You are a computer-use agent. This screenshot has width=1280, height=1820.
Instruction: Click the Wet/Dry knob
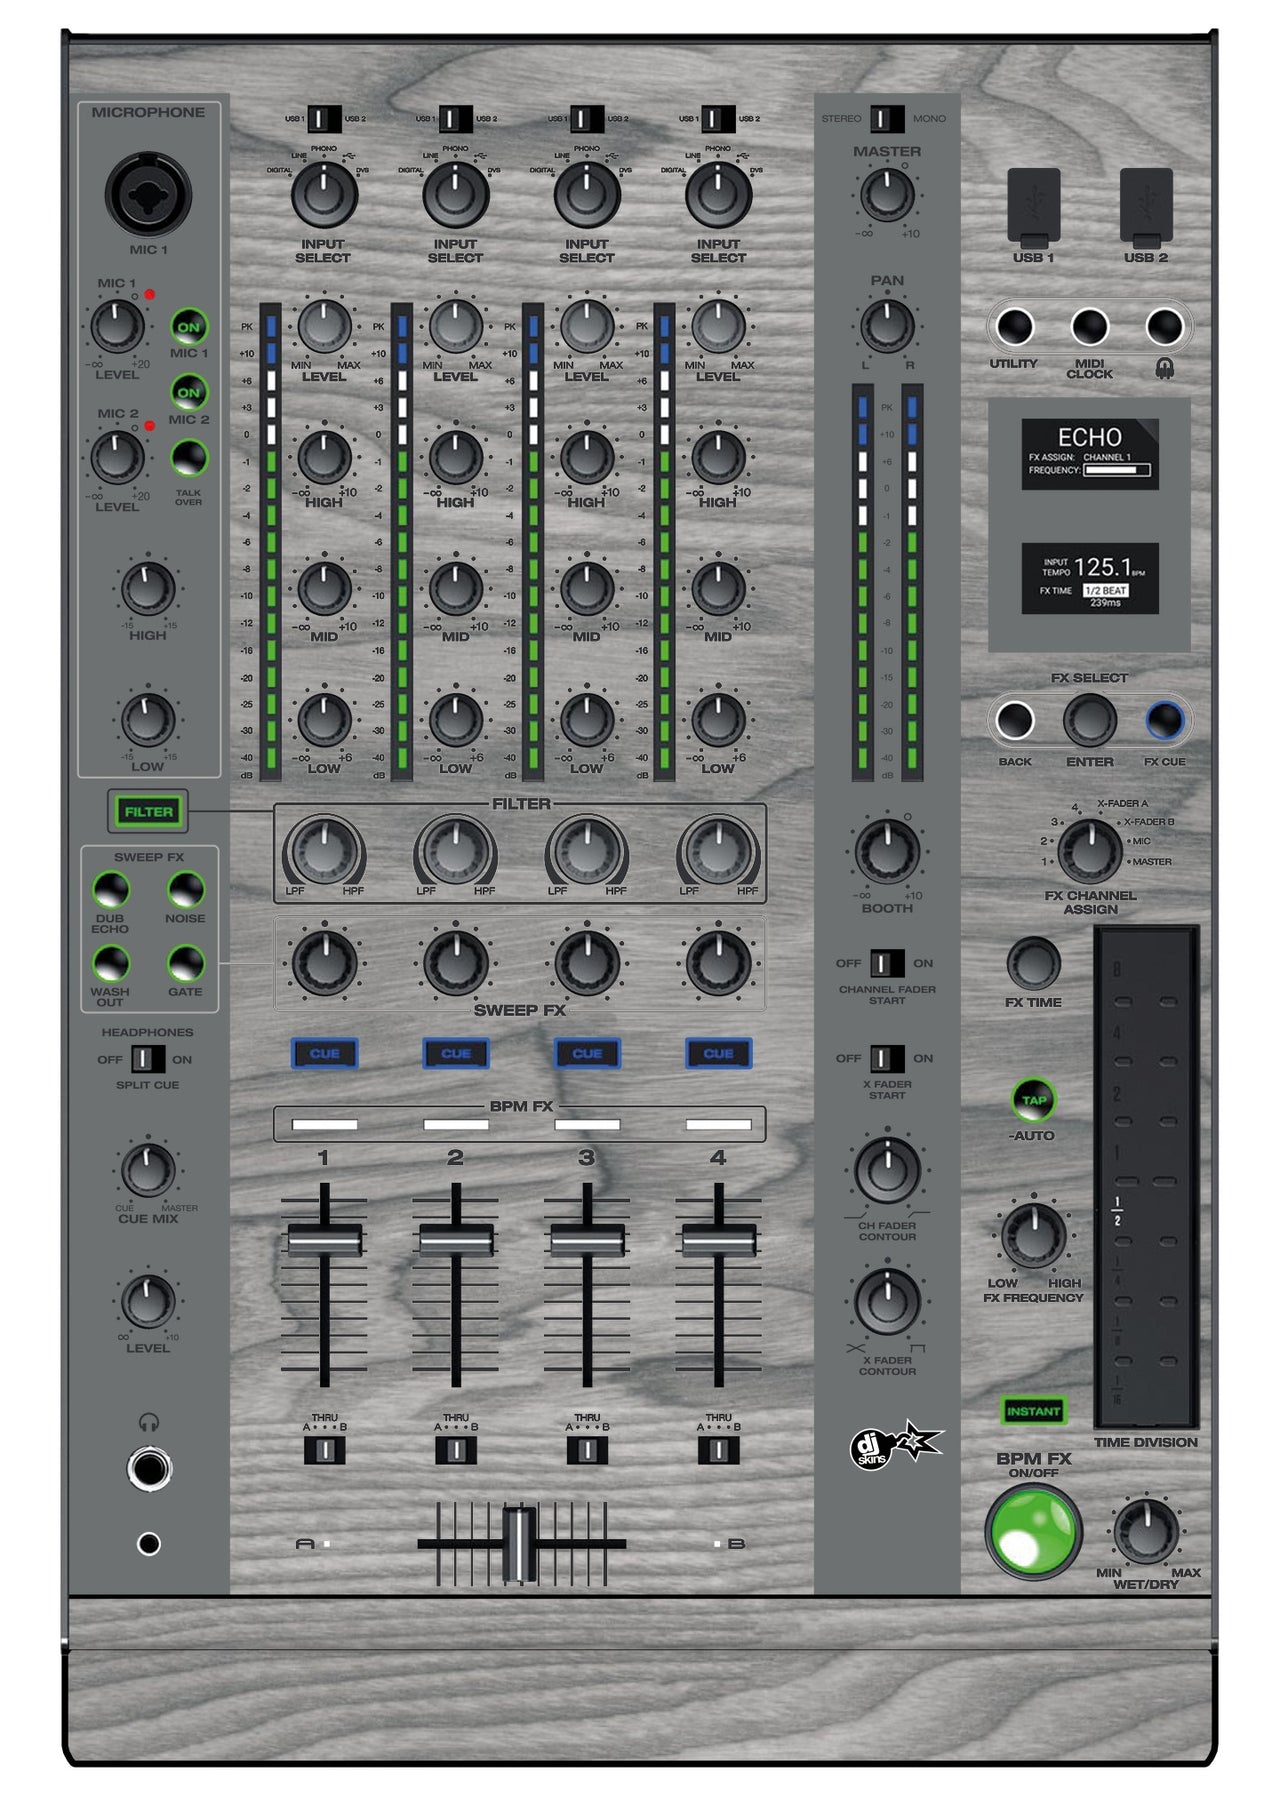point(1146,1532)
